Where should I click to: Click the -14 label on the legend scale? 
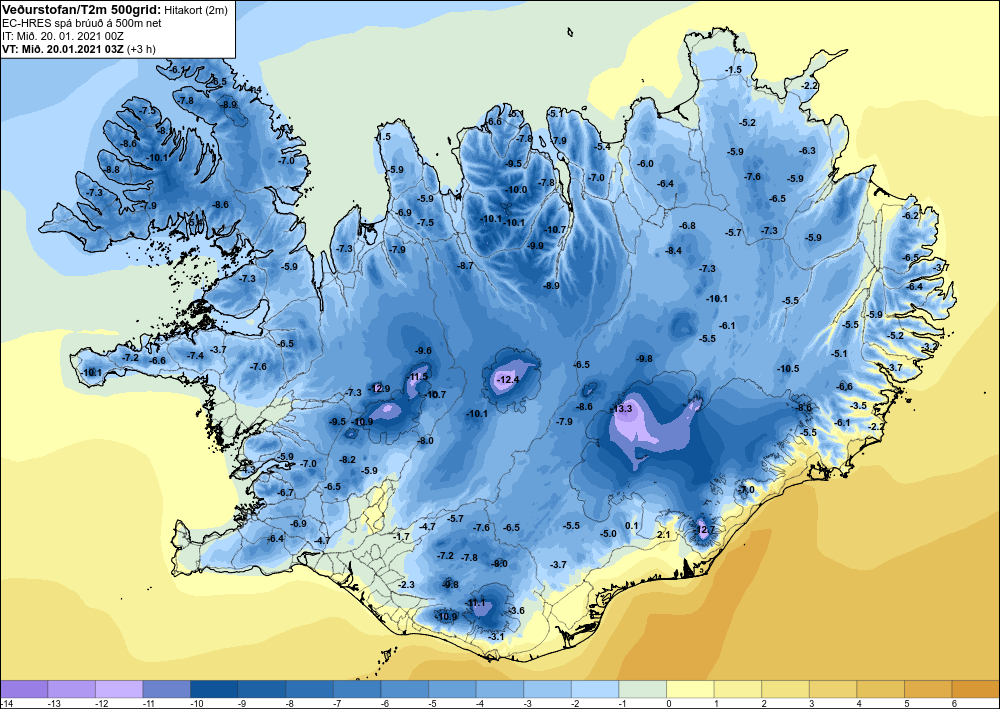pos(6,703)
